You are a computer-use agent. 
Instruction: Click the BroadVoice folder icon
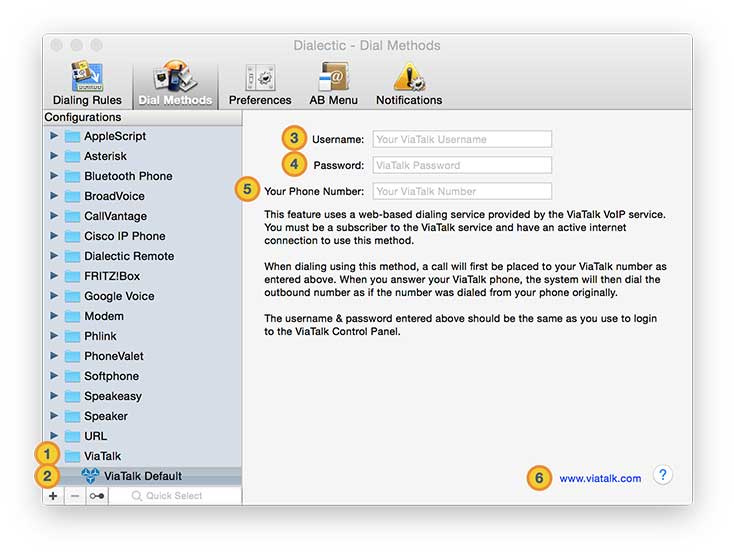point(72,197)
